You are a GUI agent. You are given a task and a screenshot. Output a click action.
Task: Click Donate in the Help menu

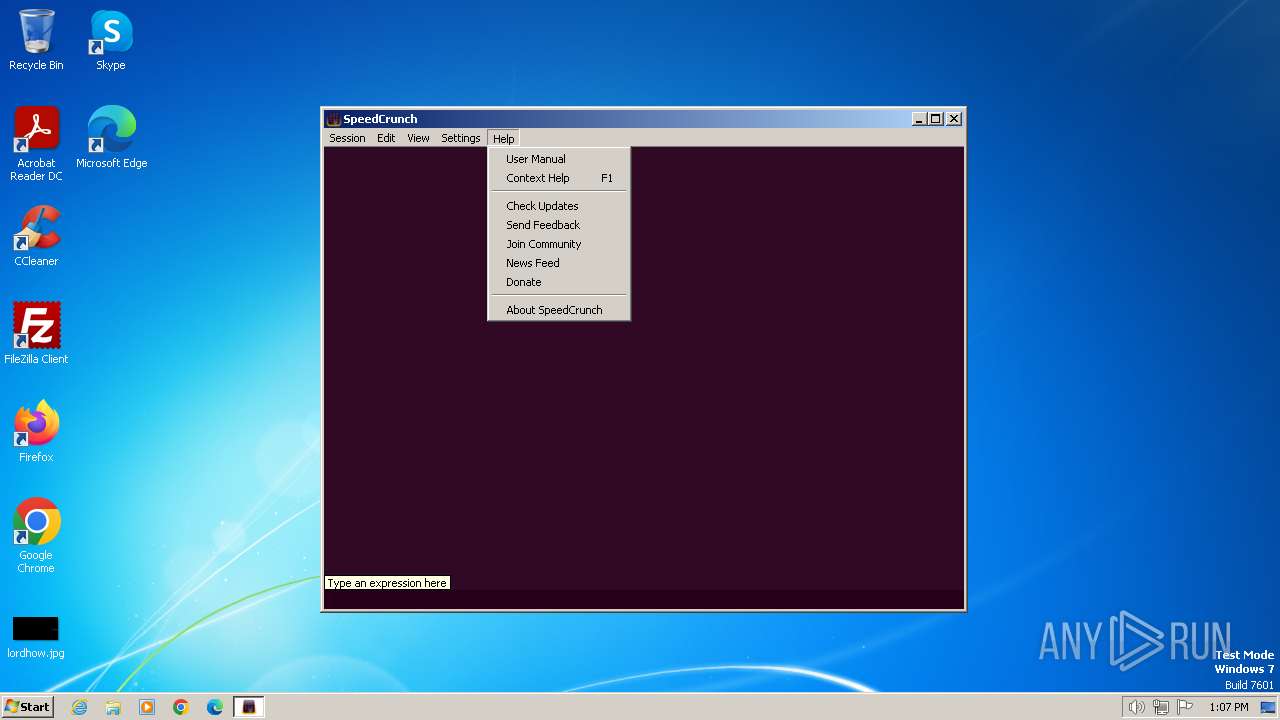coord(559,282)
